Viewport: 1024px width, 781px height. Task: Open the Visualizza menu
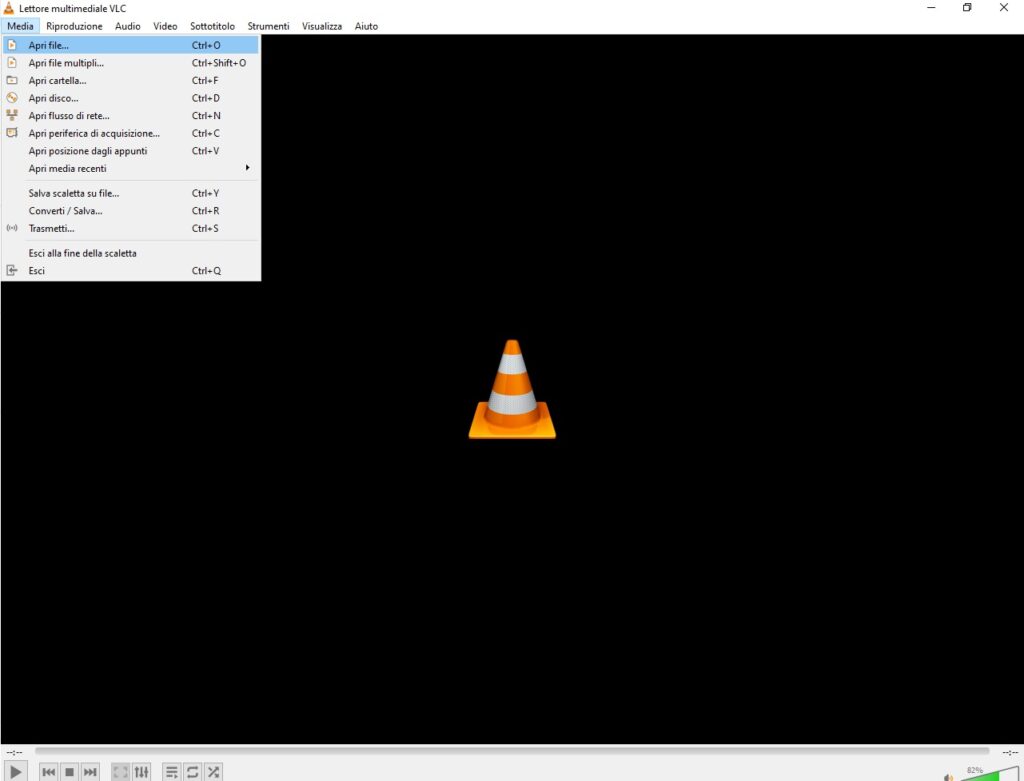(x=321, y=26)
